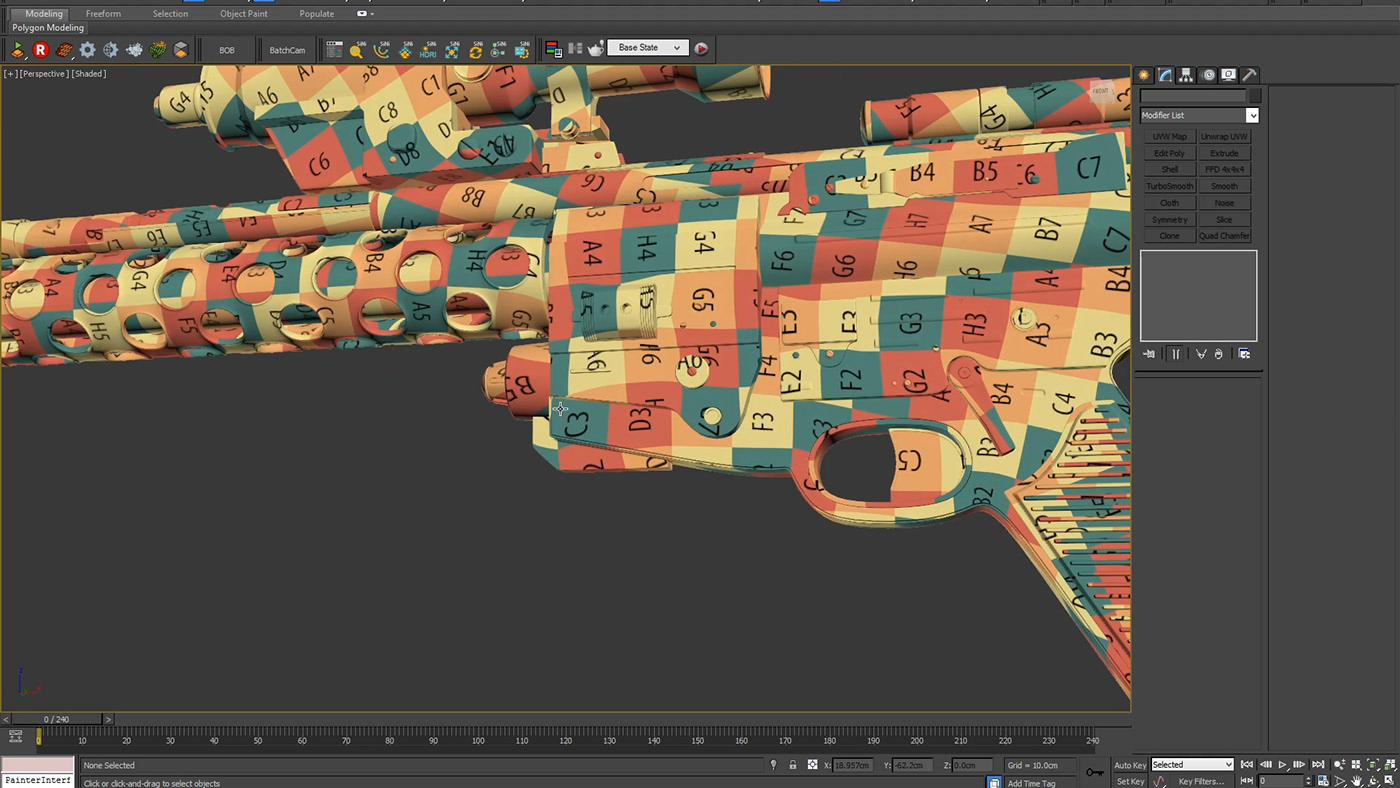Screen dimensions: 1400x788
Task: Click Configure Modifier Sets icon
Action: tap(1244, 354)
